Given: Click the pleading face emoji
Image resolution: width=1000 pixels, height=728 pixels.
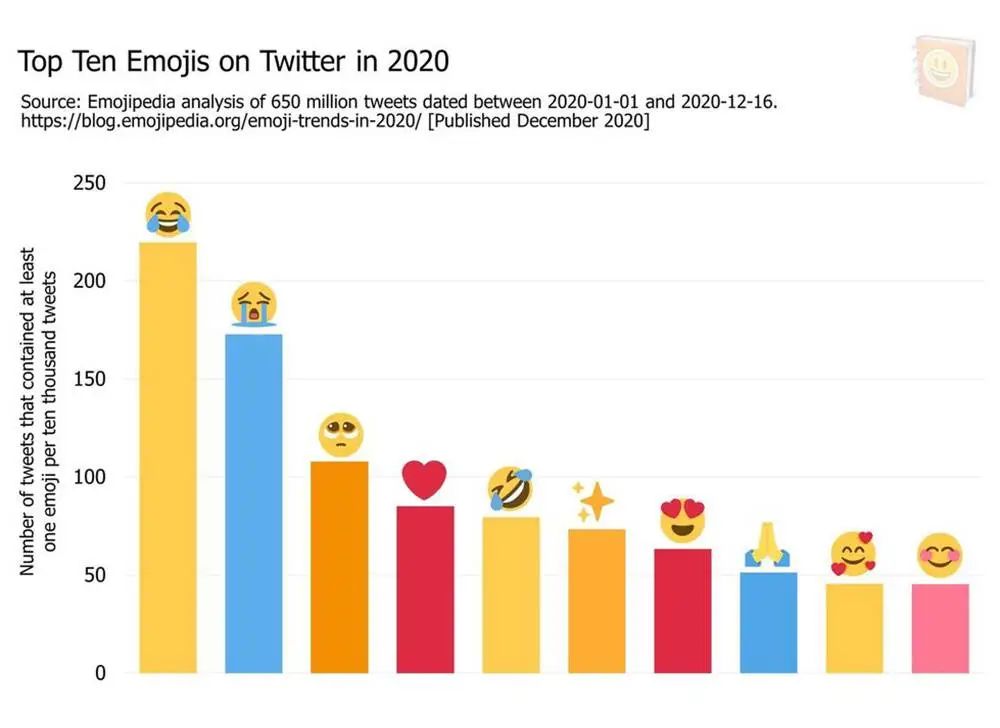Looking at the screenshot, I should [x=340, y=435].
